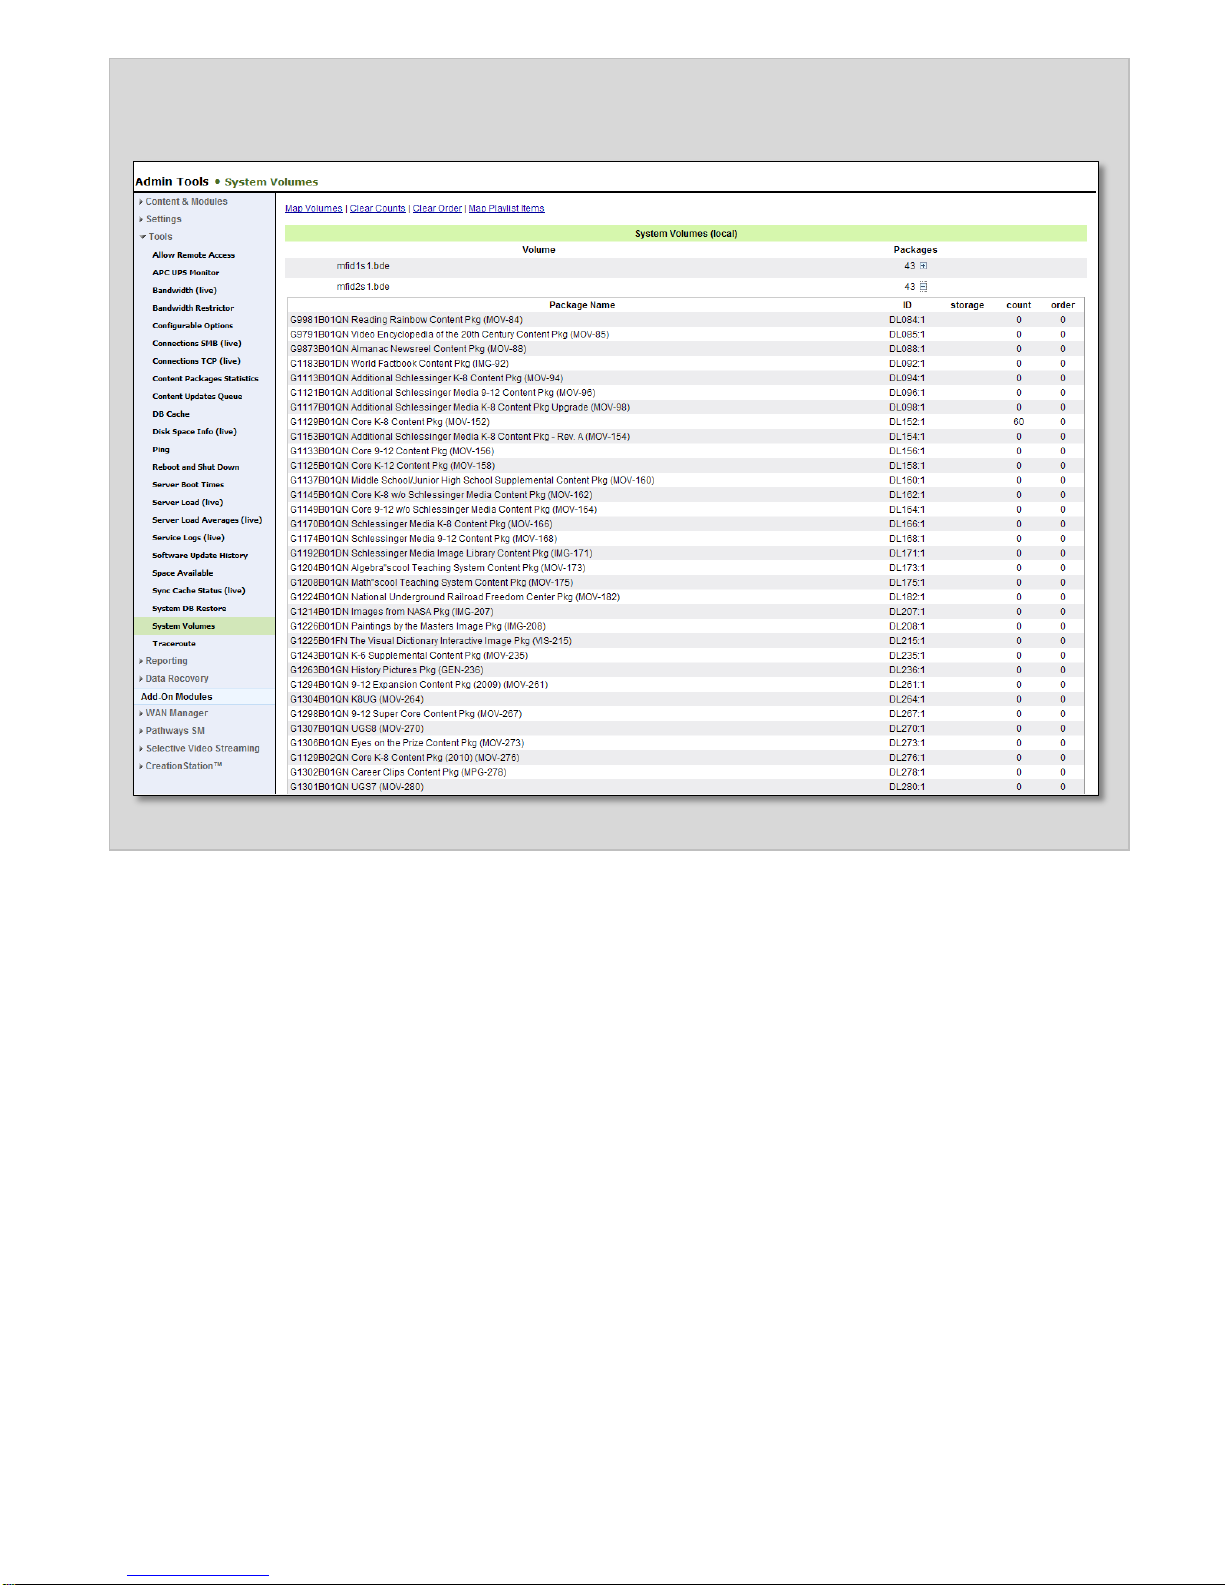Click the count column header
This screenshot has width=1225, height=1585.
click(x=1019, y=305)
